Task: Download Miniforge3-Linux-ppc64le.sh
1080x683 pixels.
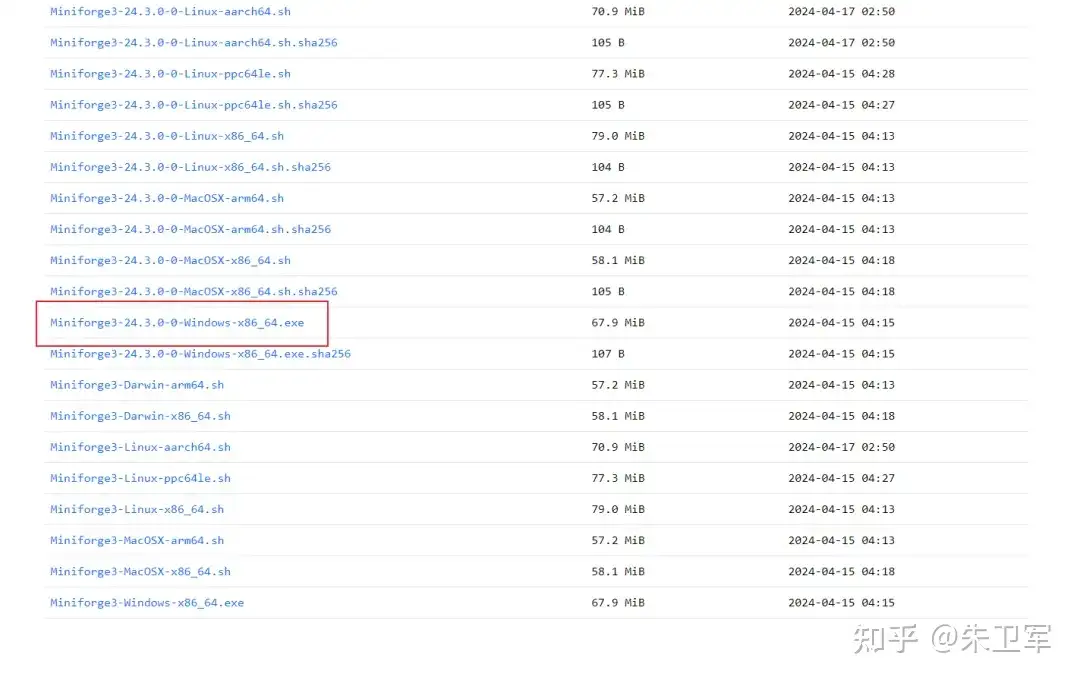Action: (x=141, y=478)
